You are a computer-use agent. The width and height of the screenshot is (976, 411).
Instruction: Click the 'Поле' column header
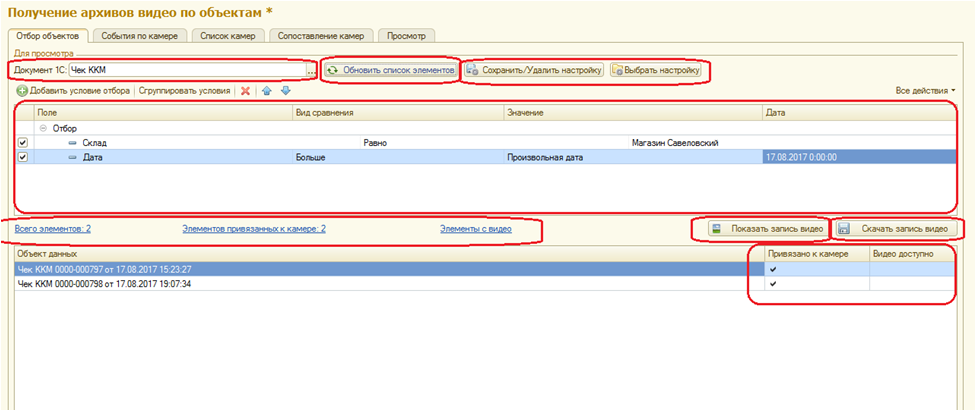tap(163, 113)
